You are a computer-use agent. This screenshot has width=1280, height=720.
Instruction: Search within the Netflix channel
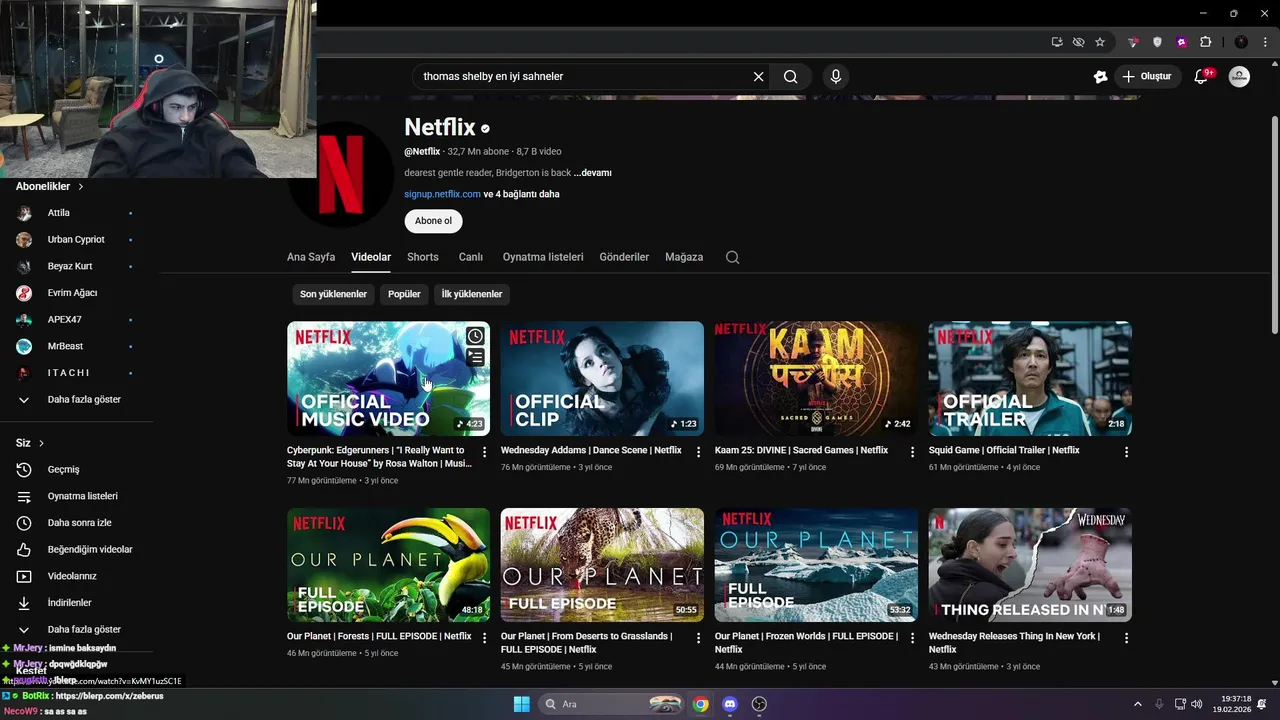pos(732,257)
